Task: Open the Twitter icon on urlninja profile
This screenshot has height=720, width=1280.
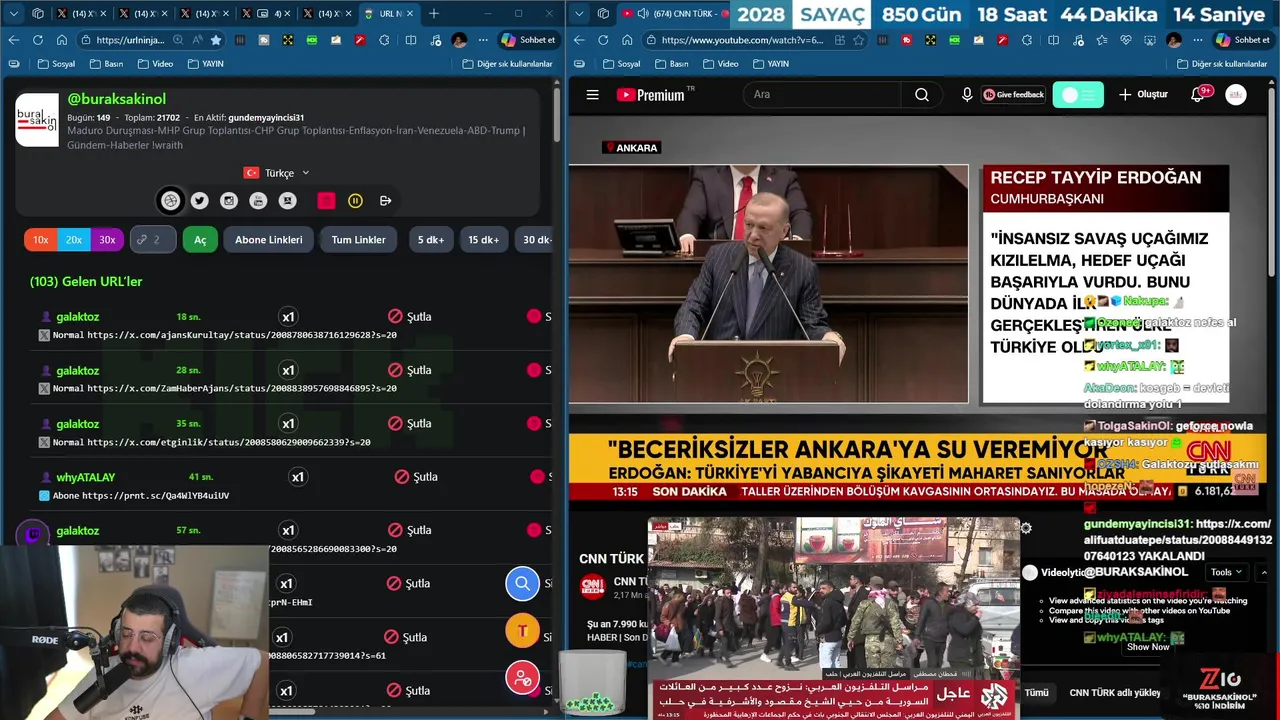Action: (200, 201)
